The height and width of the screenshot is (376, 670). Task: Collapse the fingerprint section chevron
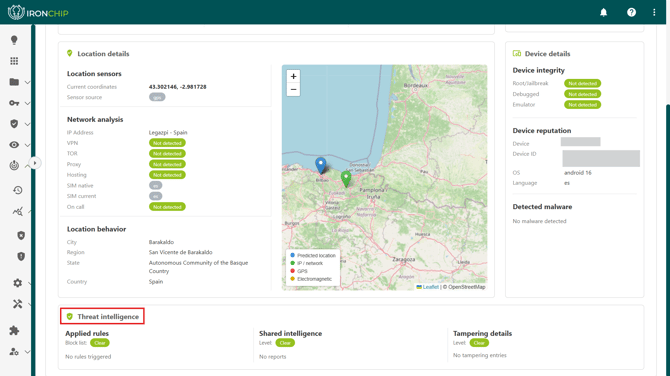point(27,165)
